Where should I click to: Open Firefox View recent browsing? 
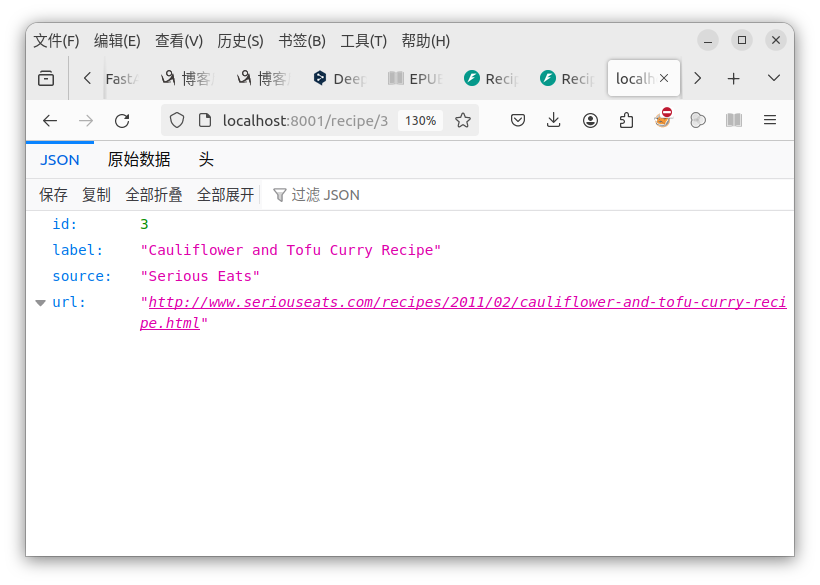pos(46,78)
